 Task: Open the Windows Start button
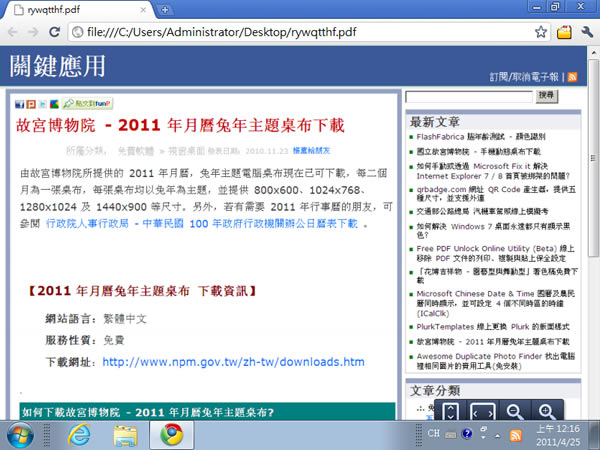tap(19, 435)
